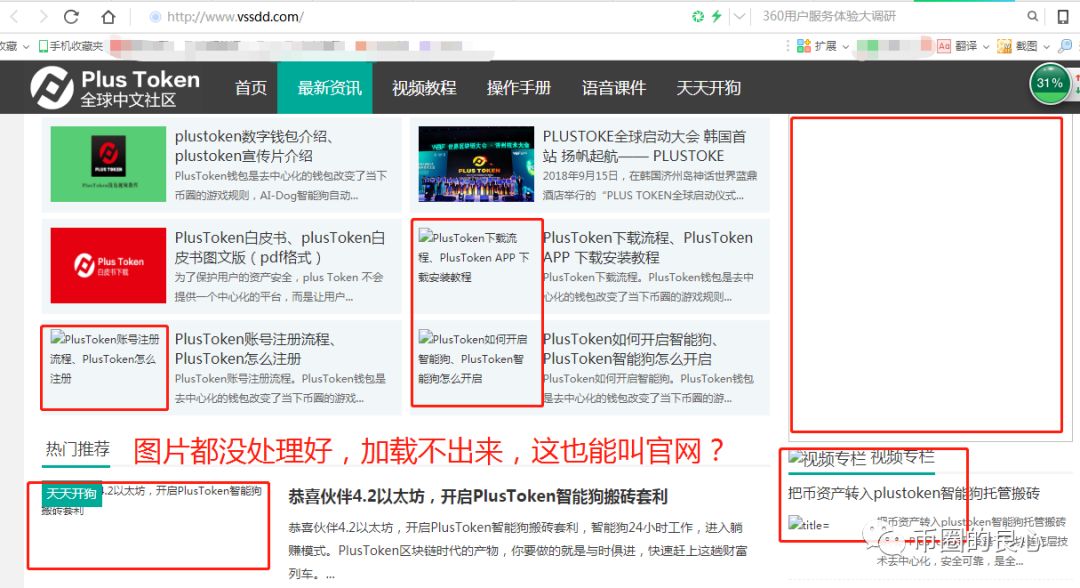Open headline 恭喜伙伴4.2以太坊 智能狗搬砖套利

[x=478, y=496]
